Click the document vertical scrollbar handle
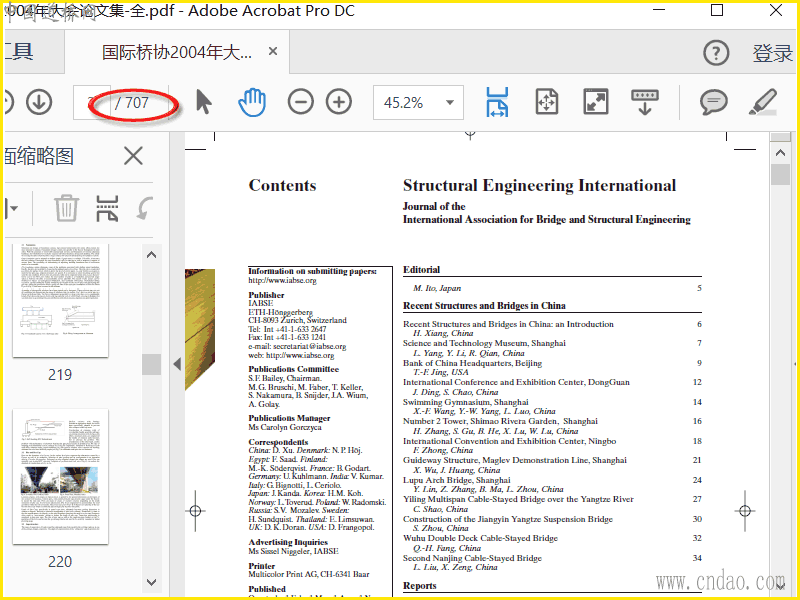 tap(780, 174)
